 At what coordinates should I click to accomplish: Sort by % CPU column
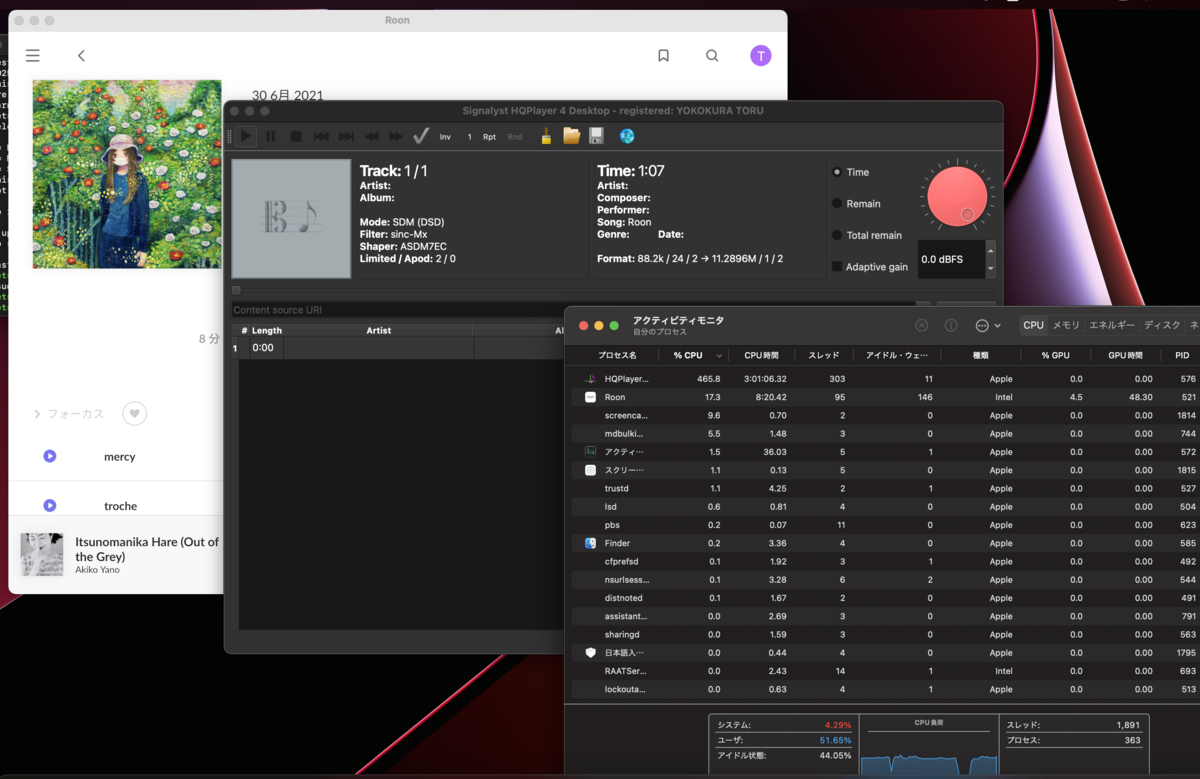click(694, 355)
